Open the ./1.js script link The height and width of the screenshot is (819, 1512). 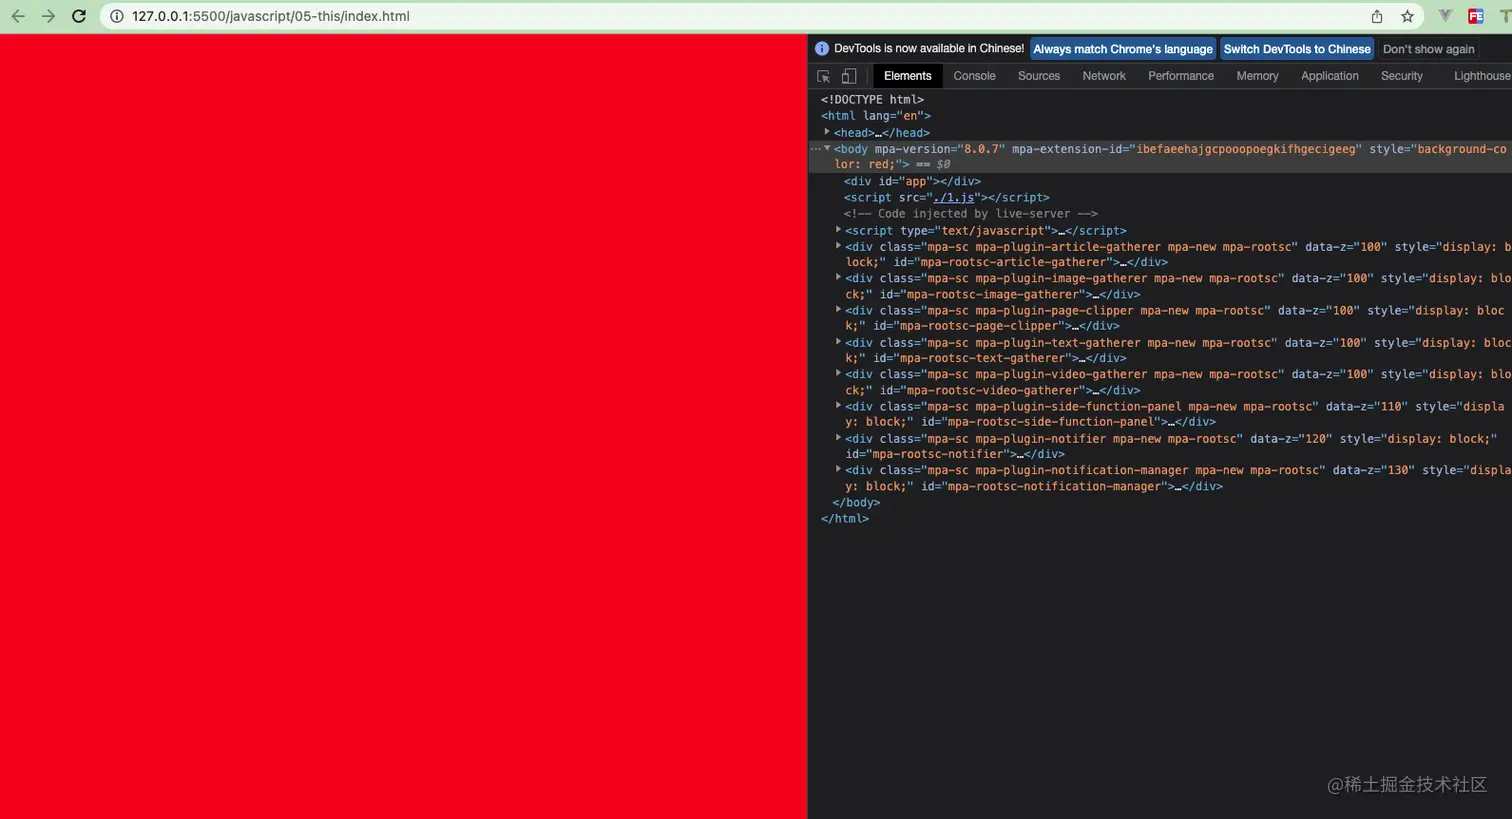pyautogui.click(x=953, y=198)
